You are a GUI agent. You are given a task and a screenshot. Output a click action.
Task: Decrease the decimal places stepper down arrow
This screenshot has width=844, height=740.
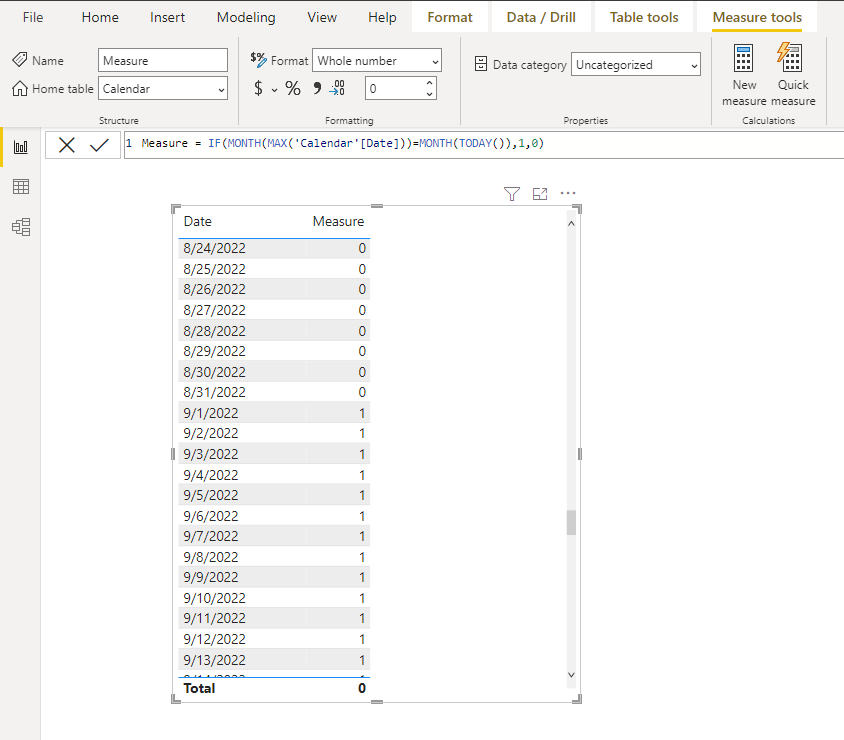[429, 94]
